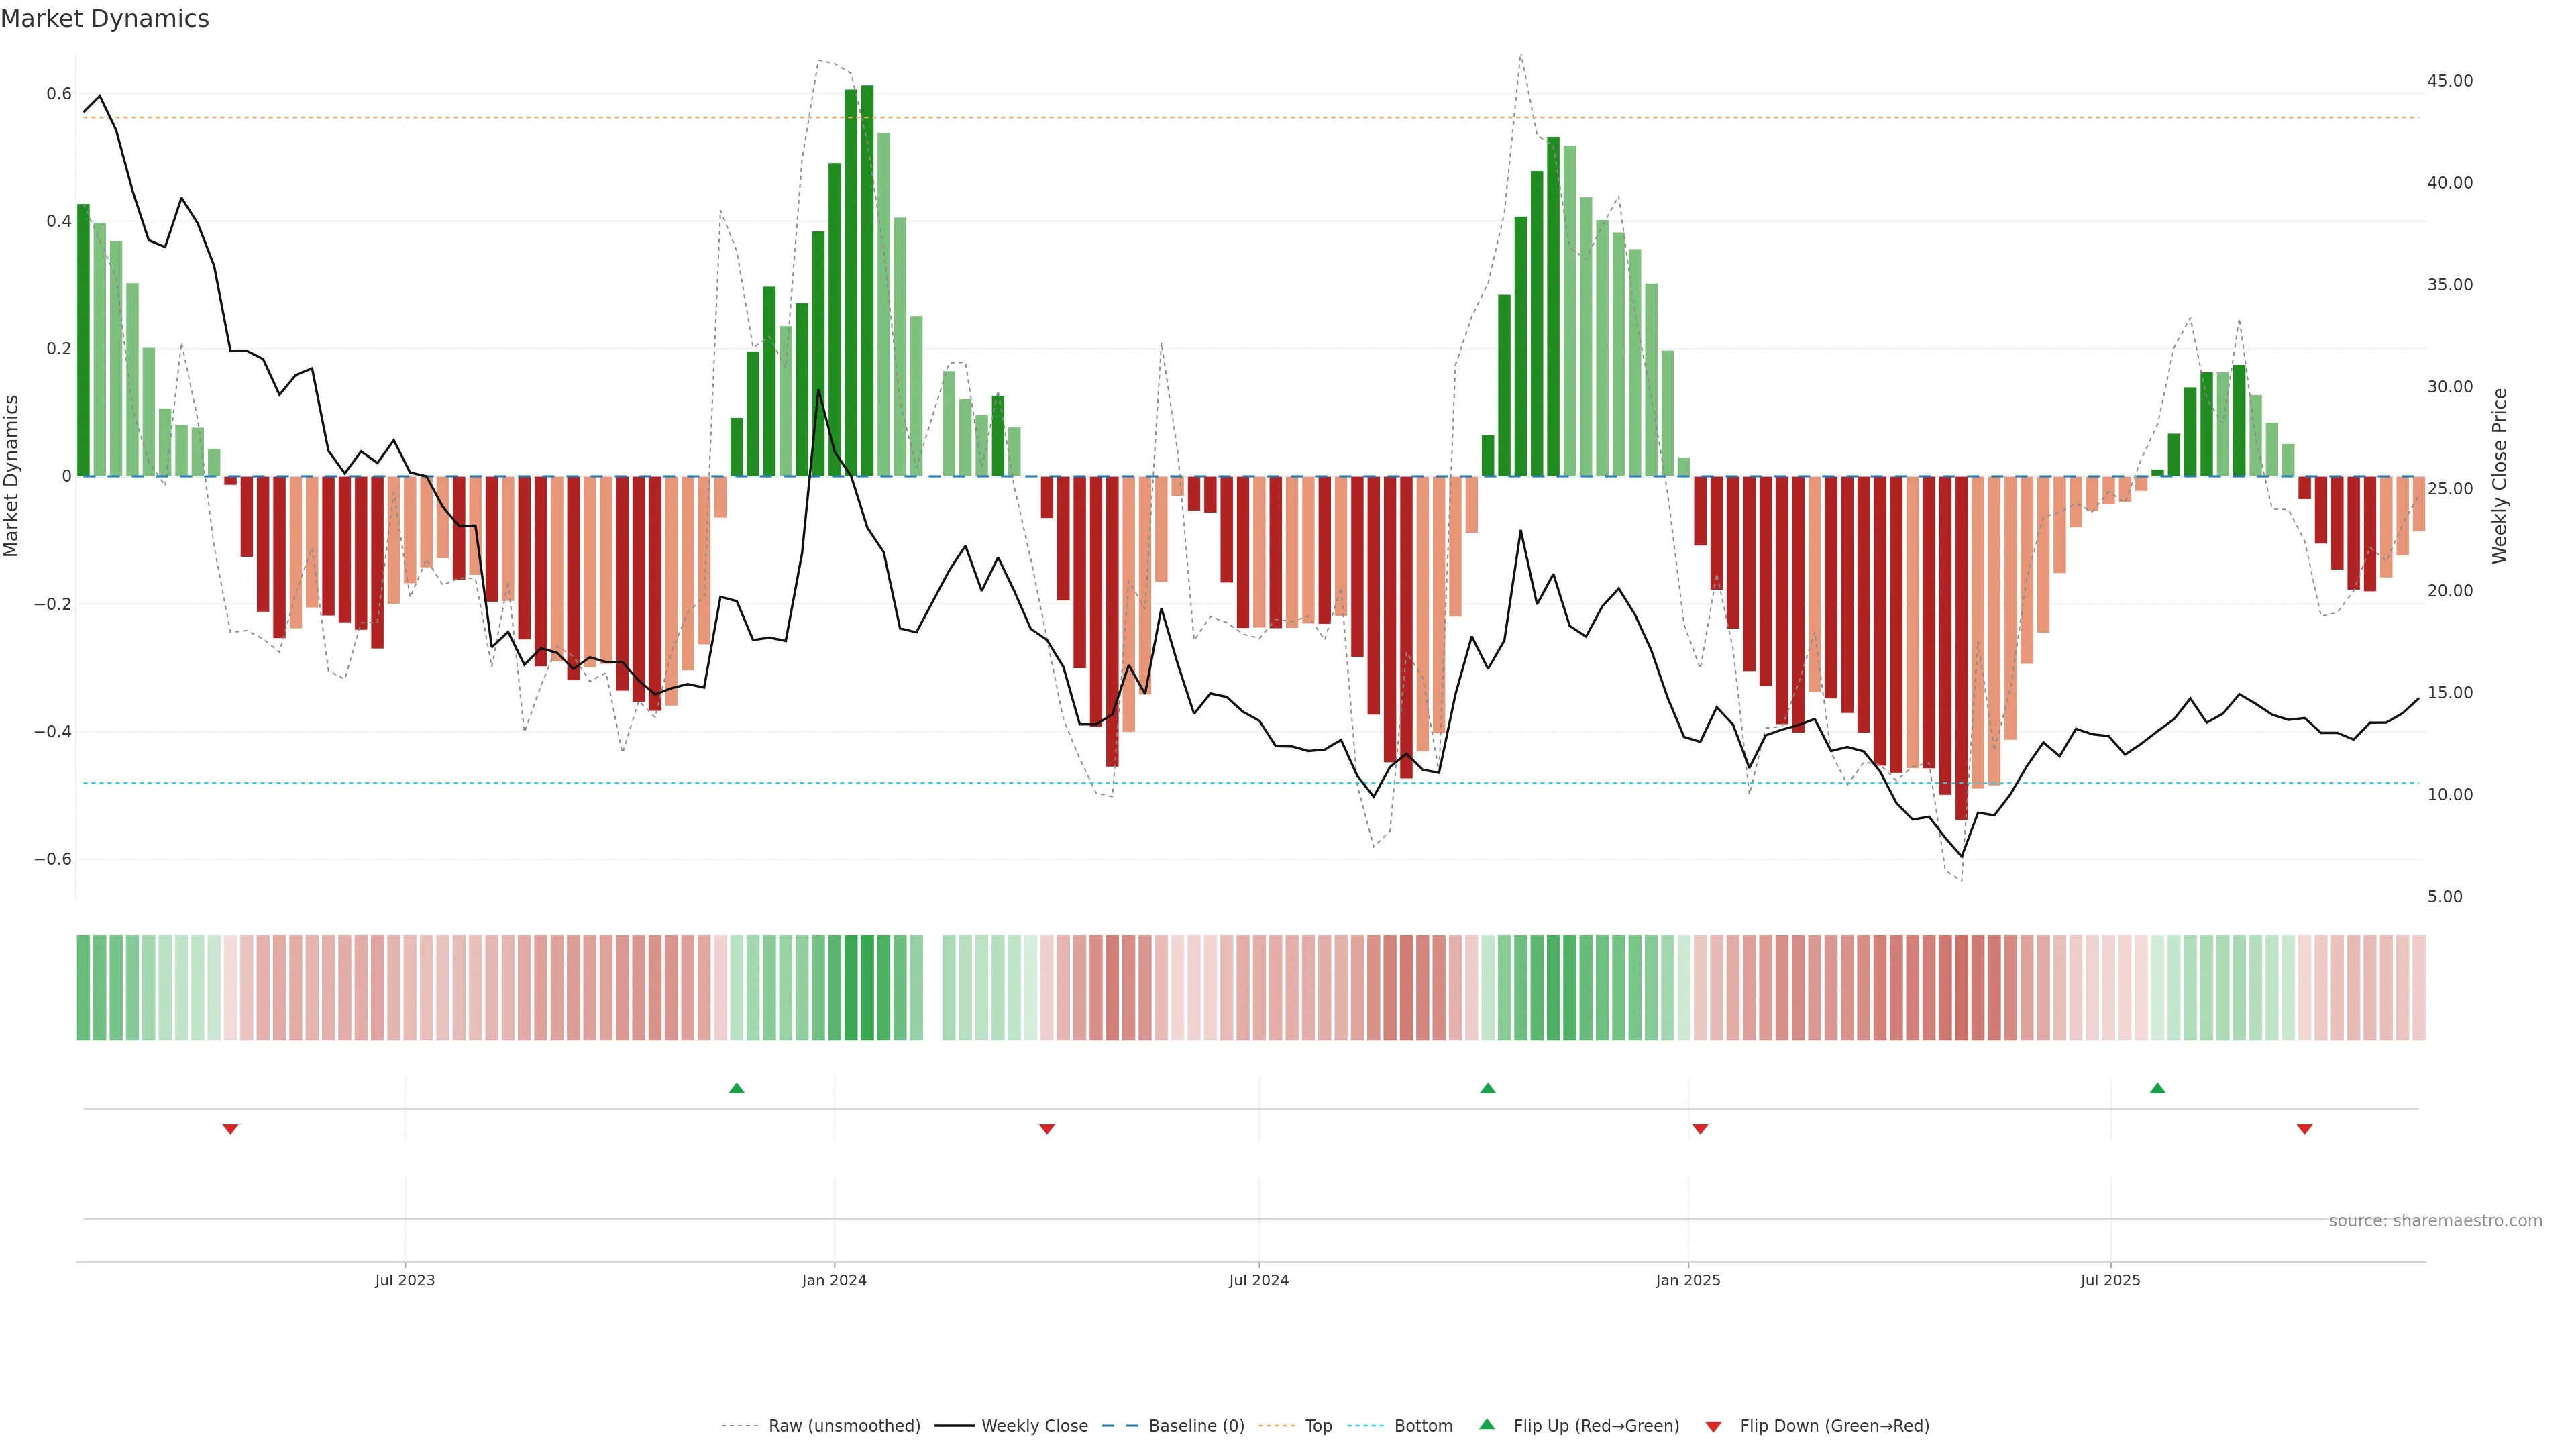Toggle the Top legend entry

pos(1318,1425)
